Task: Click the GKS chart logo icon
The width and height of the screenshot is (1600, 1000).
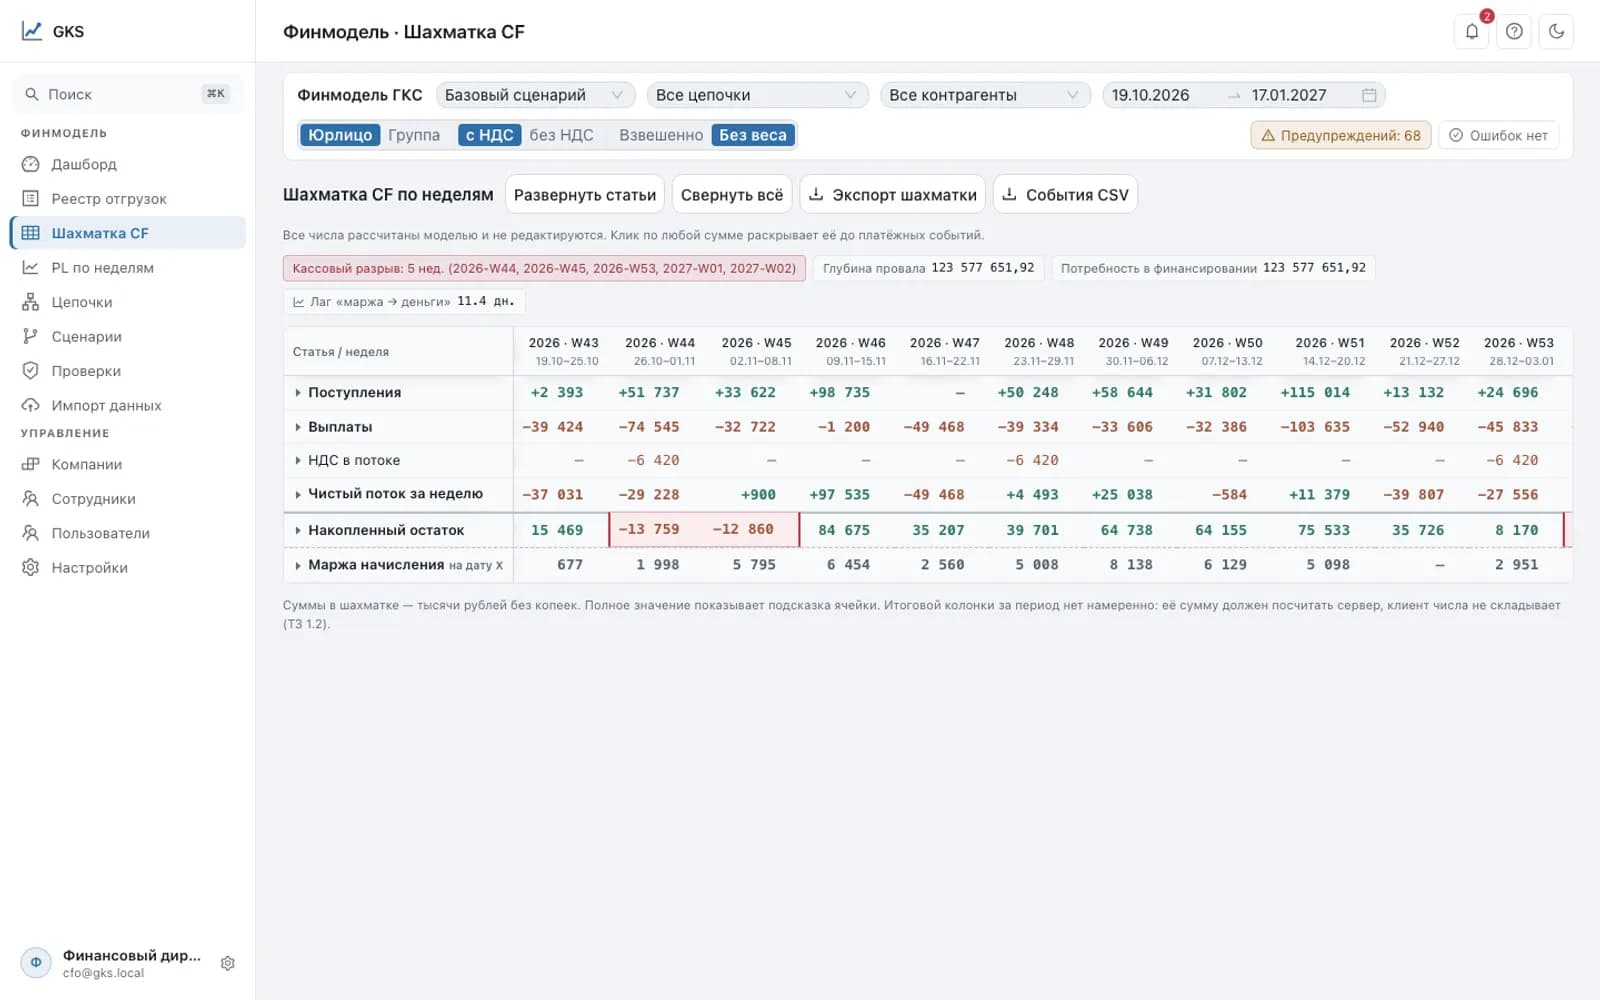Action: coord(32,31)
